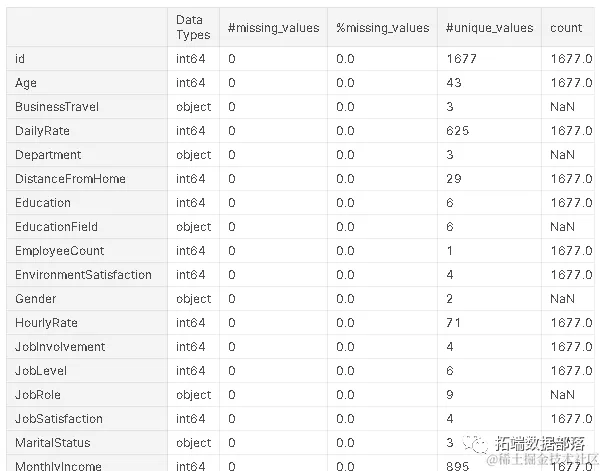Click unique values cell showing 625
Screen dimensions: 604x471
click(x=460, y=131)
